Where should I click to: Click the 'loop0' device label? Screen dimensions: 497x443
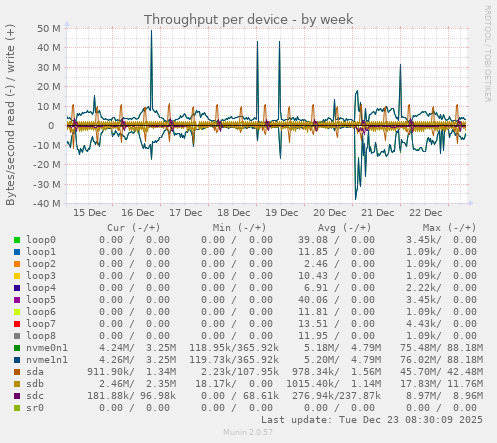click(x=41, y=240)
